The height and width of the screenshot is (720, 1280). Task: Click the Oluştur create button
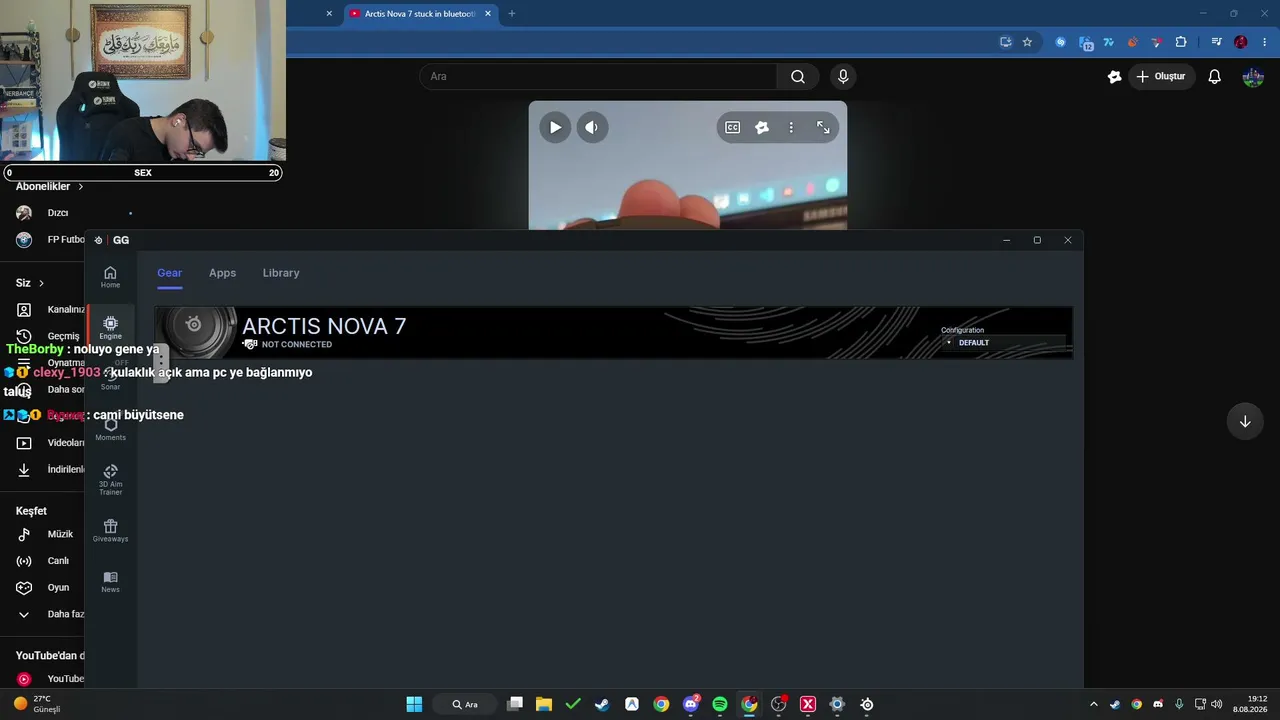pos(1160,77)
